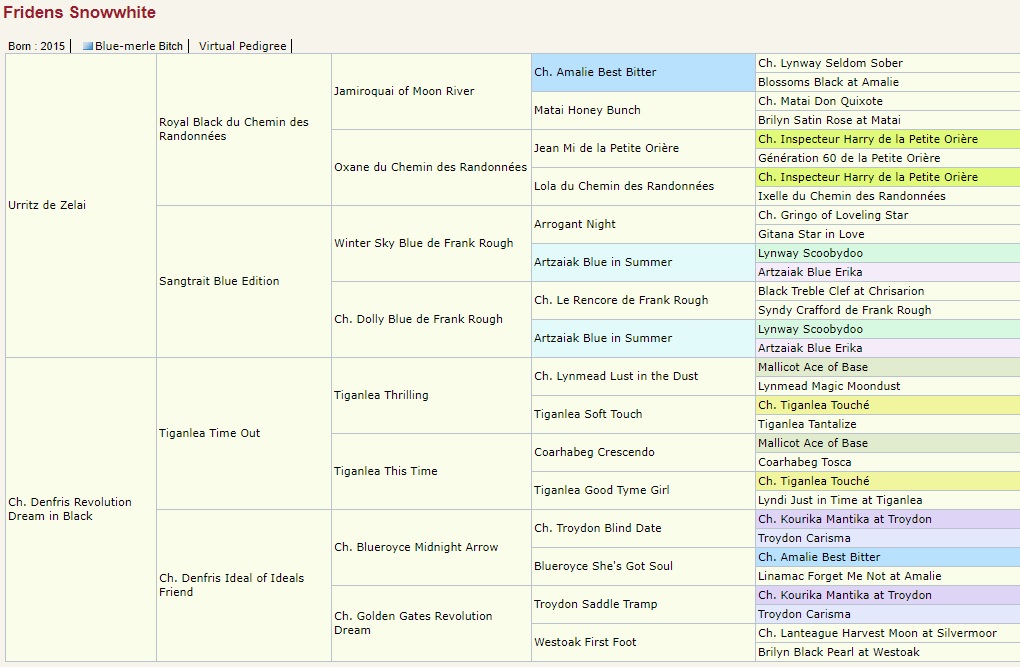Open Westoak First Foot
The width and height of the screenshot is (1020, 667).
(x=585, y=642)
